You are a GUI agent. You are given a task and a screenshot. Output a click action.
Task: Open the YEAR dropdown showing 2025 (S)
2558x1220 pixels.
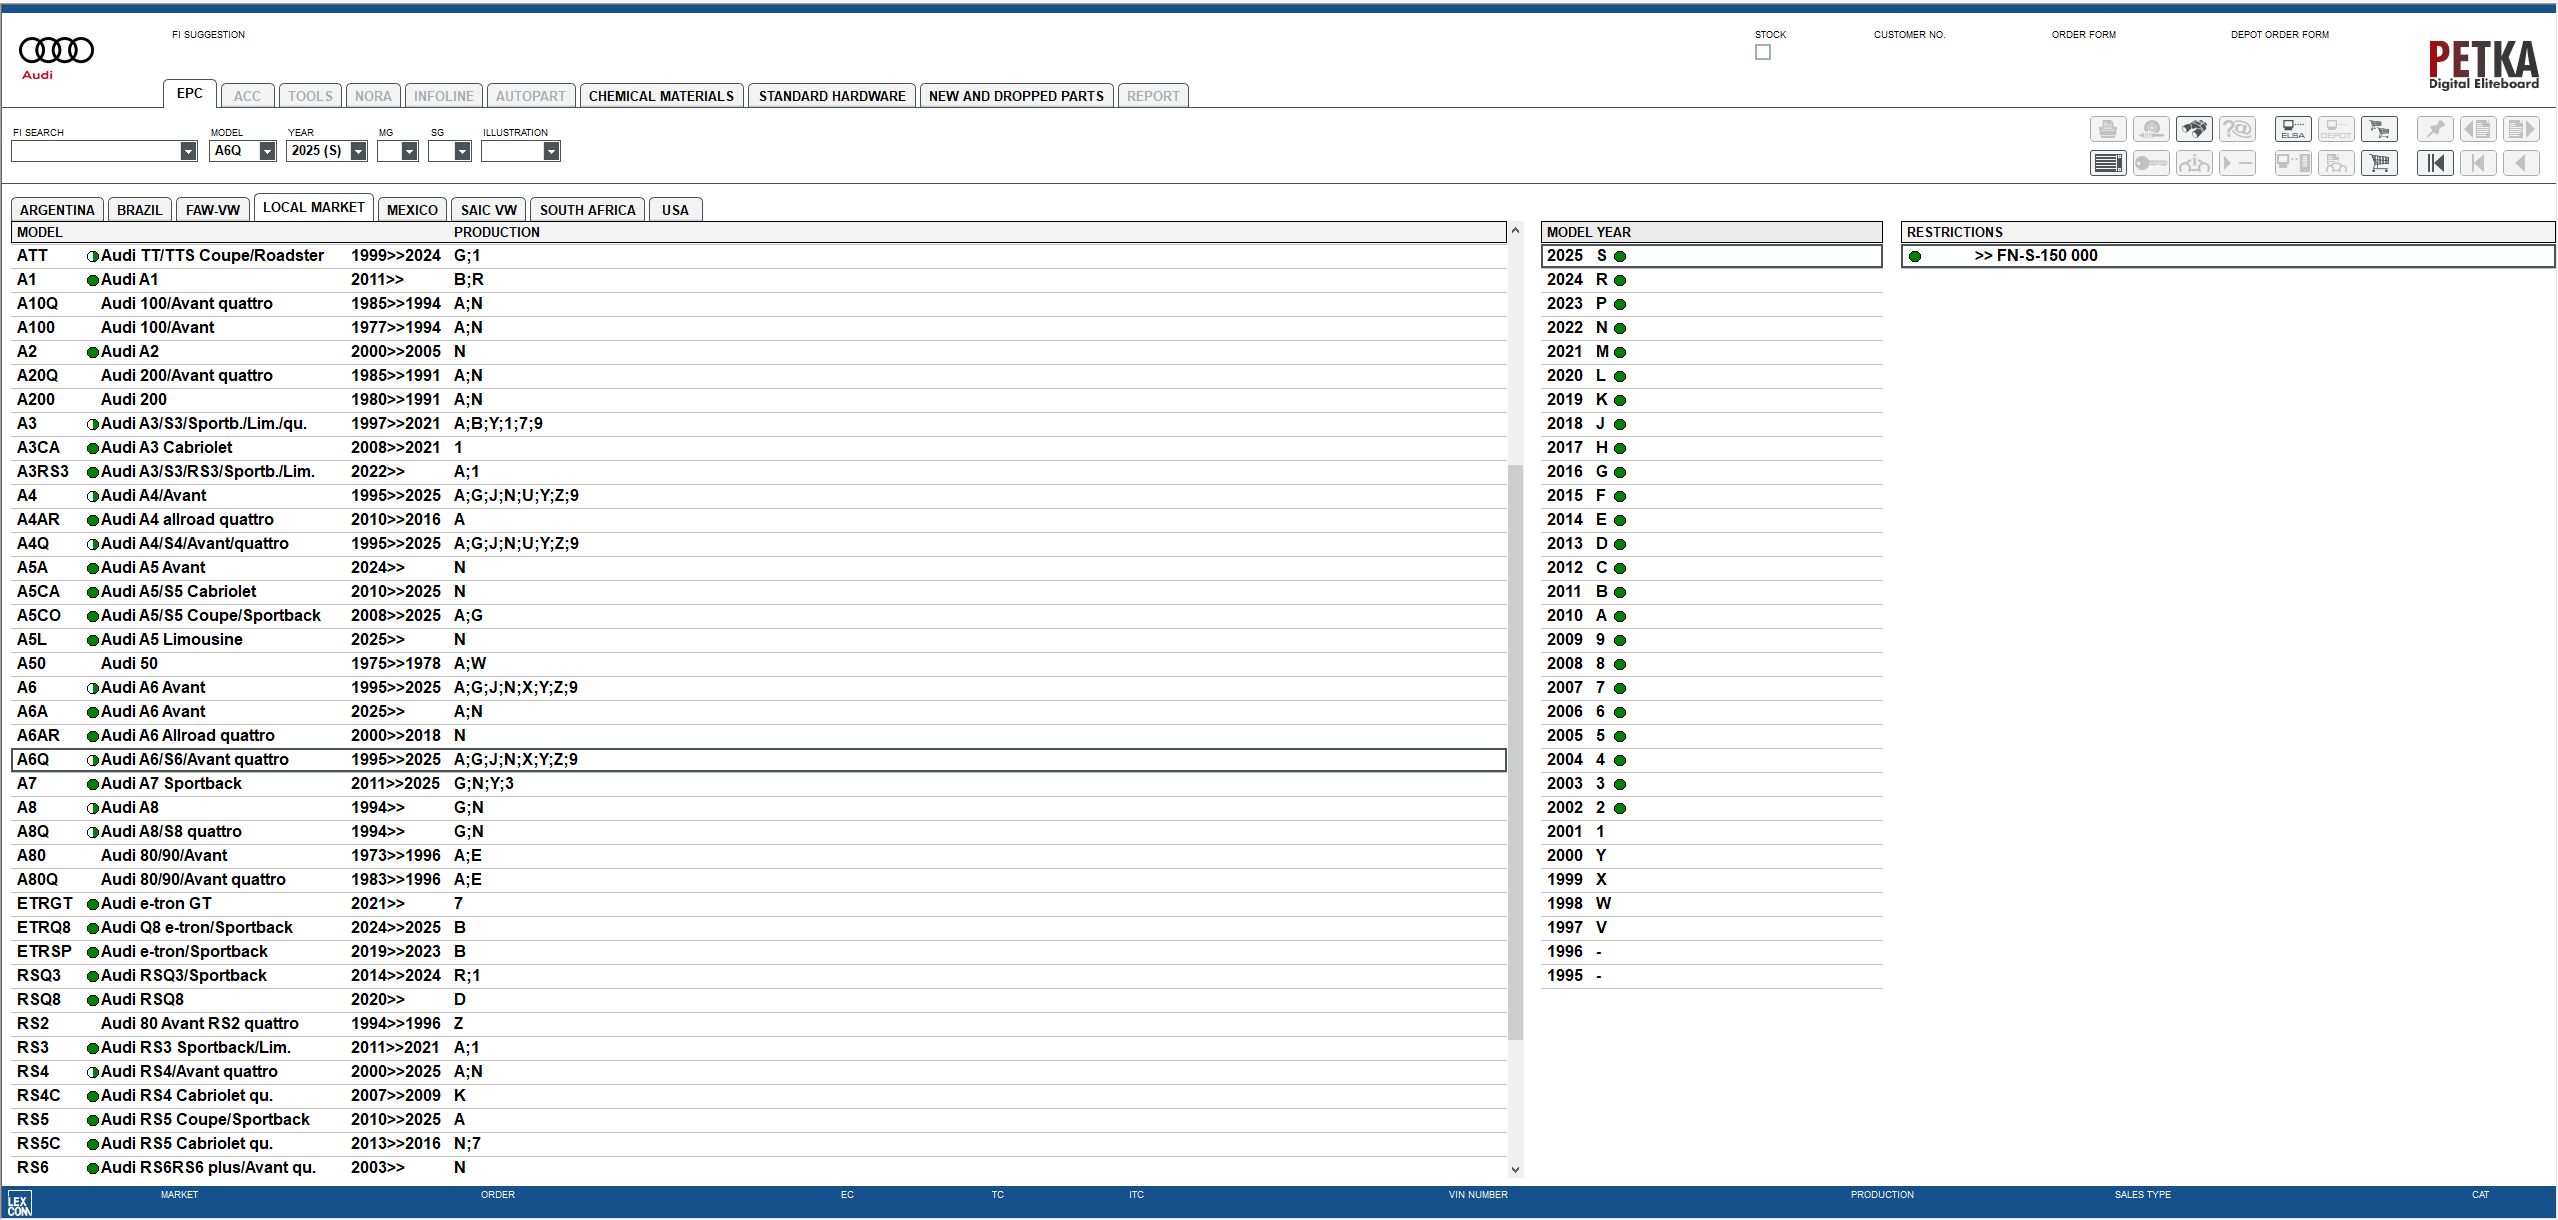click(x=358, y=151)
